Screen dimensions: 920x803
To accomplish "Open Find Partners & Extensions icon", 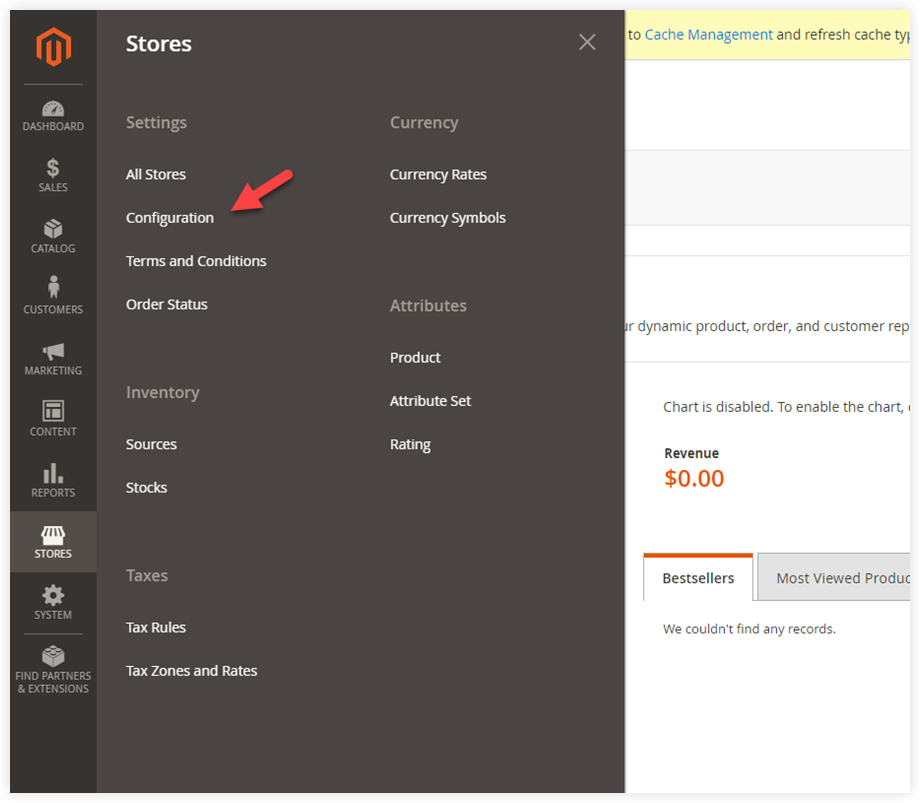I will click(x=53, y=656).
